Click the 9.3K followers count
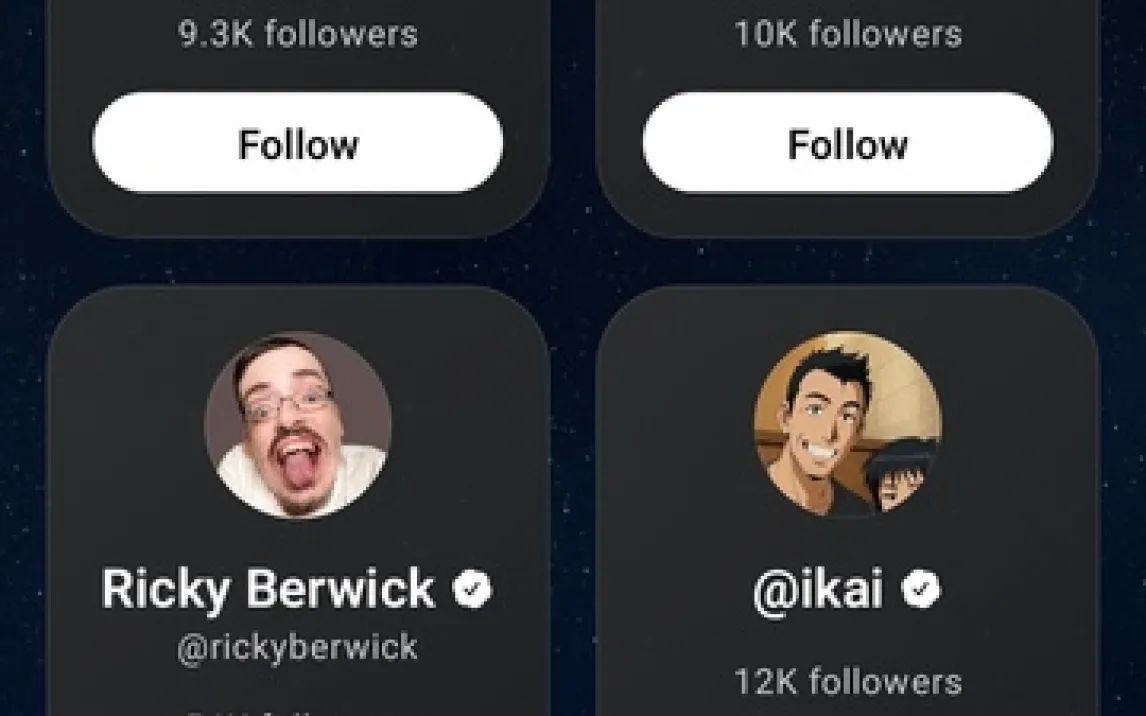Viewport: 1146px width, 716px height. [298, 35]
